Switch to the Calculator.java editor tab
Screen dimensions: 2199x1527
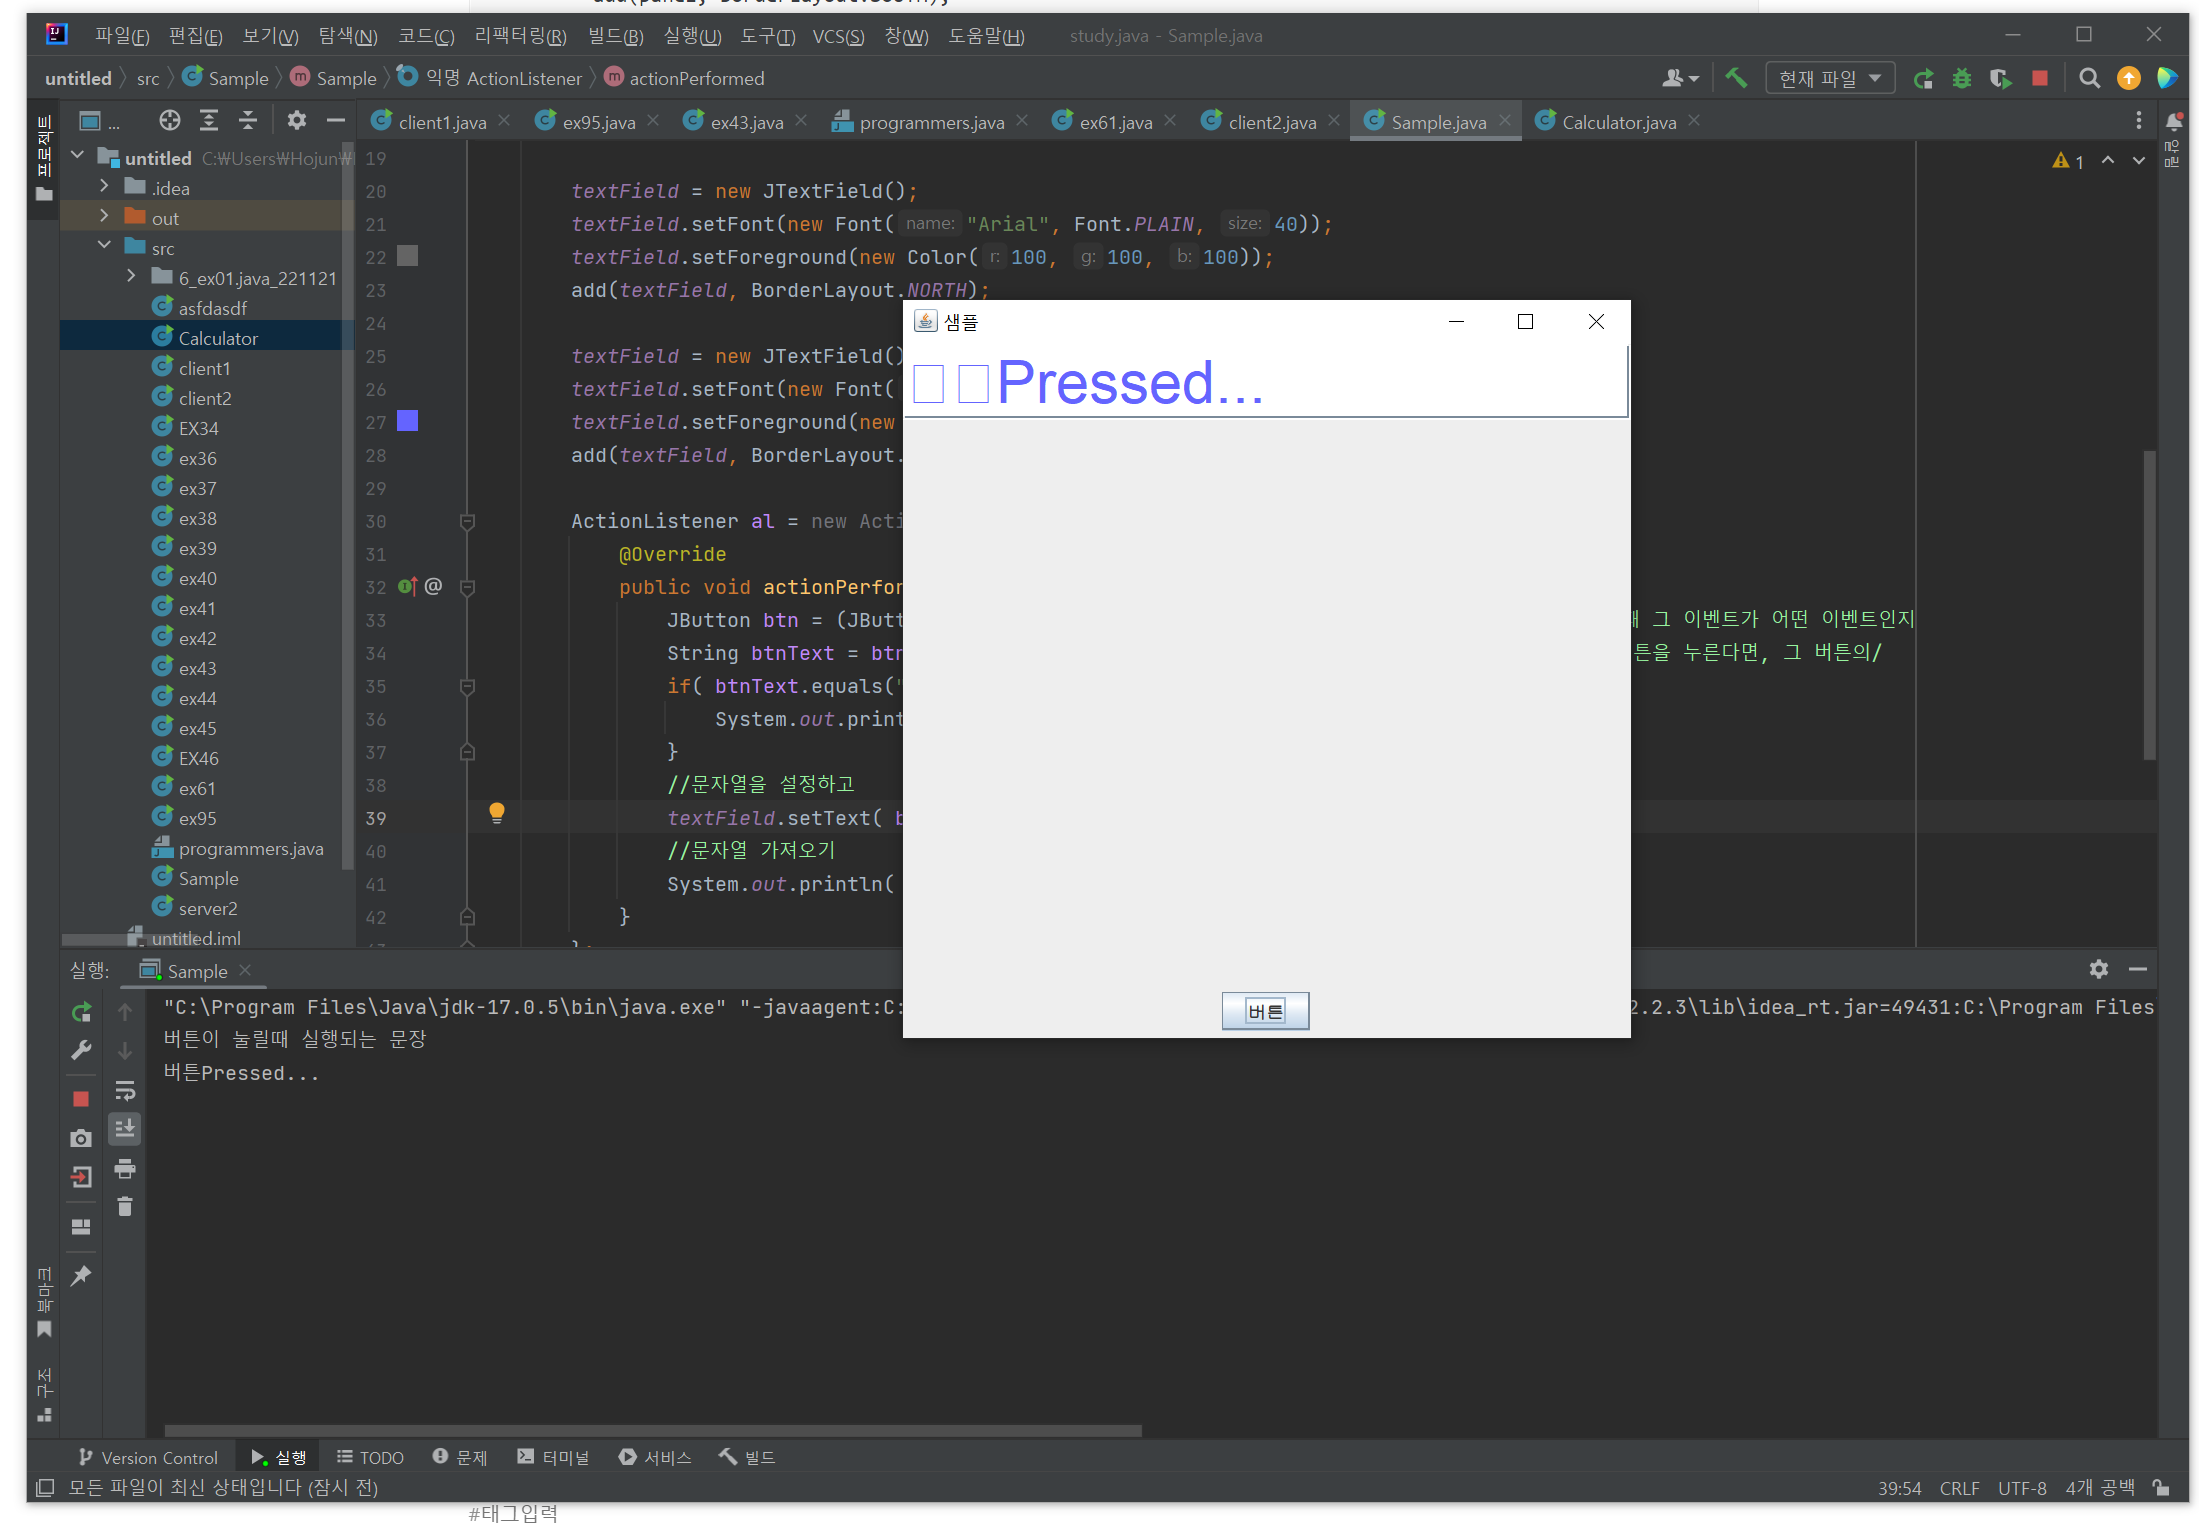point(1617,122)
